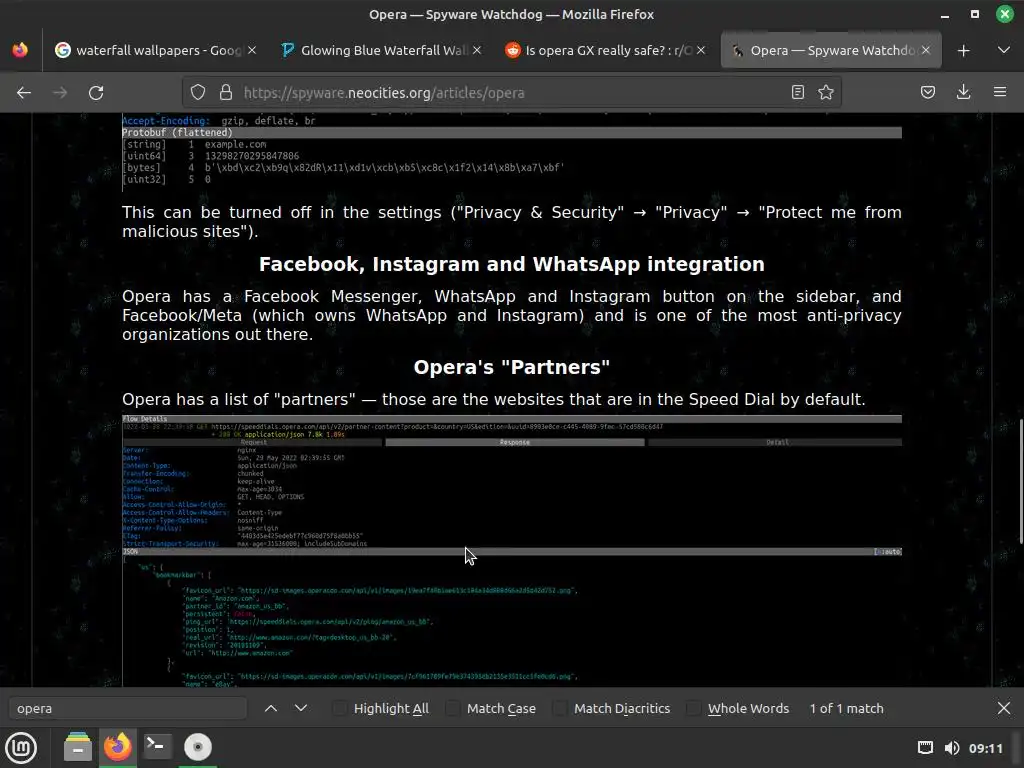
Task: Open the downloads panel
Action: [x=963, y=92]
